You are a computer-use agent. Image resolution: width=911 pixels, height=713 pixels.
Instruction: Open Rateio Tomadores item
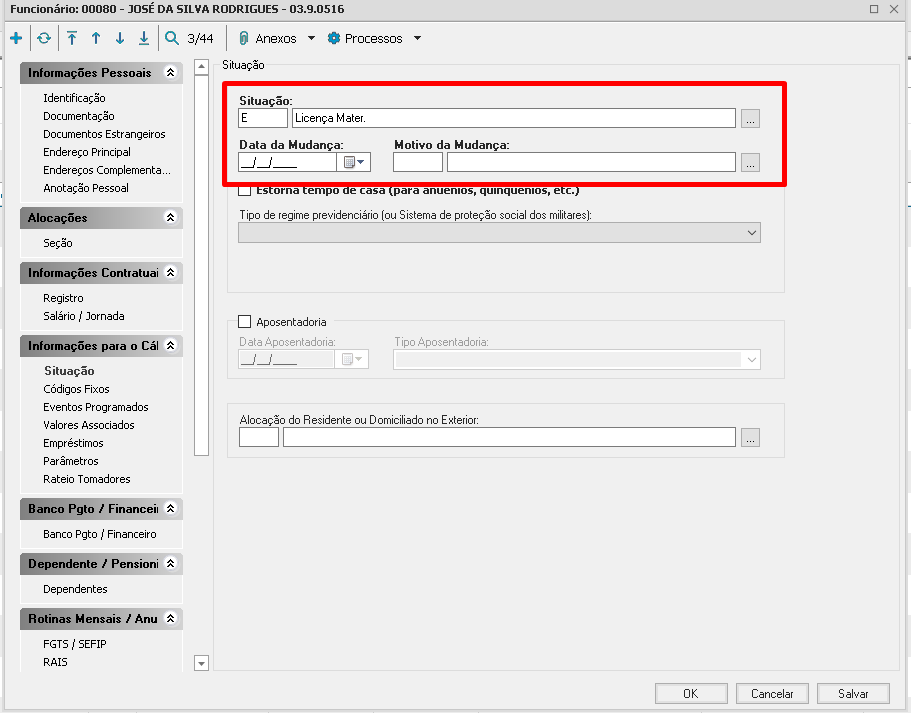(87, 479)
